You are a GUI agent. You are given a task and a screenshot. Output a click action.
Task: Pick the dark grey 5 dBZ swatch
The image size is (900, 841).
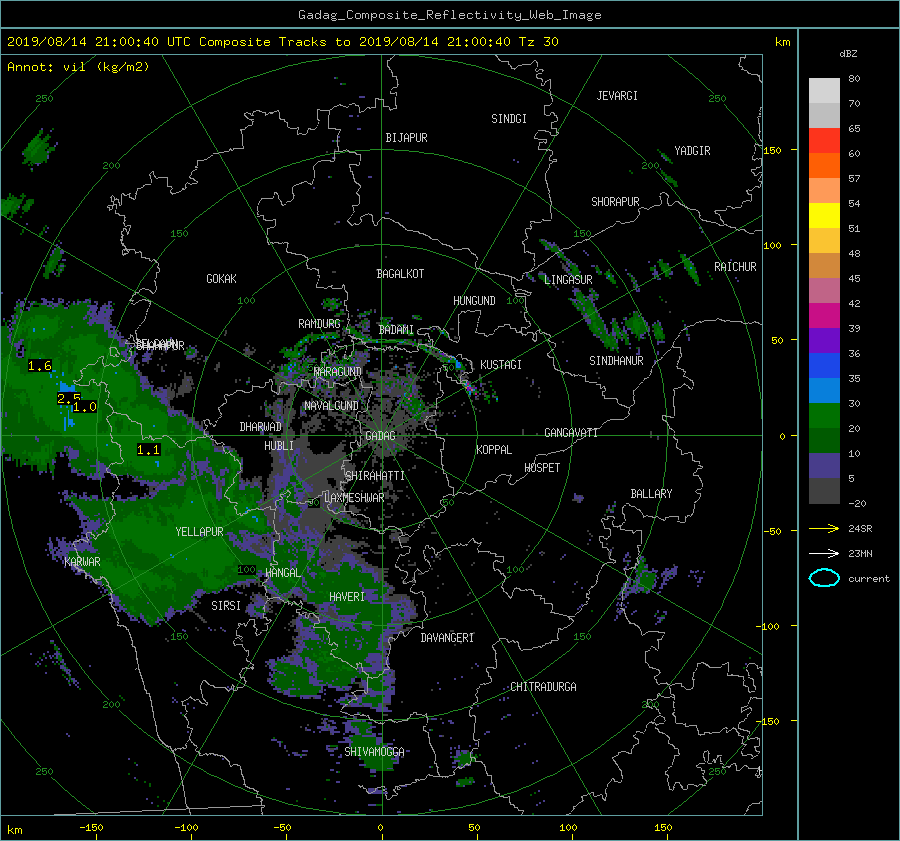(x=824, y=490)
